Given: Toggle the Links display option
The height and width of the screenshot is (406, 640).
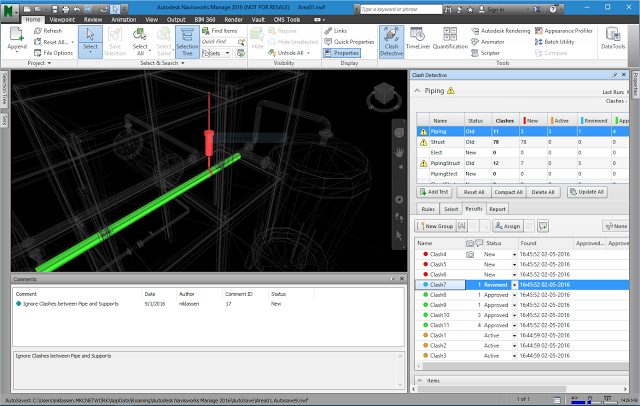Looking at the screenshot, I should (336, 31).
